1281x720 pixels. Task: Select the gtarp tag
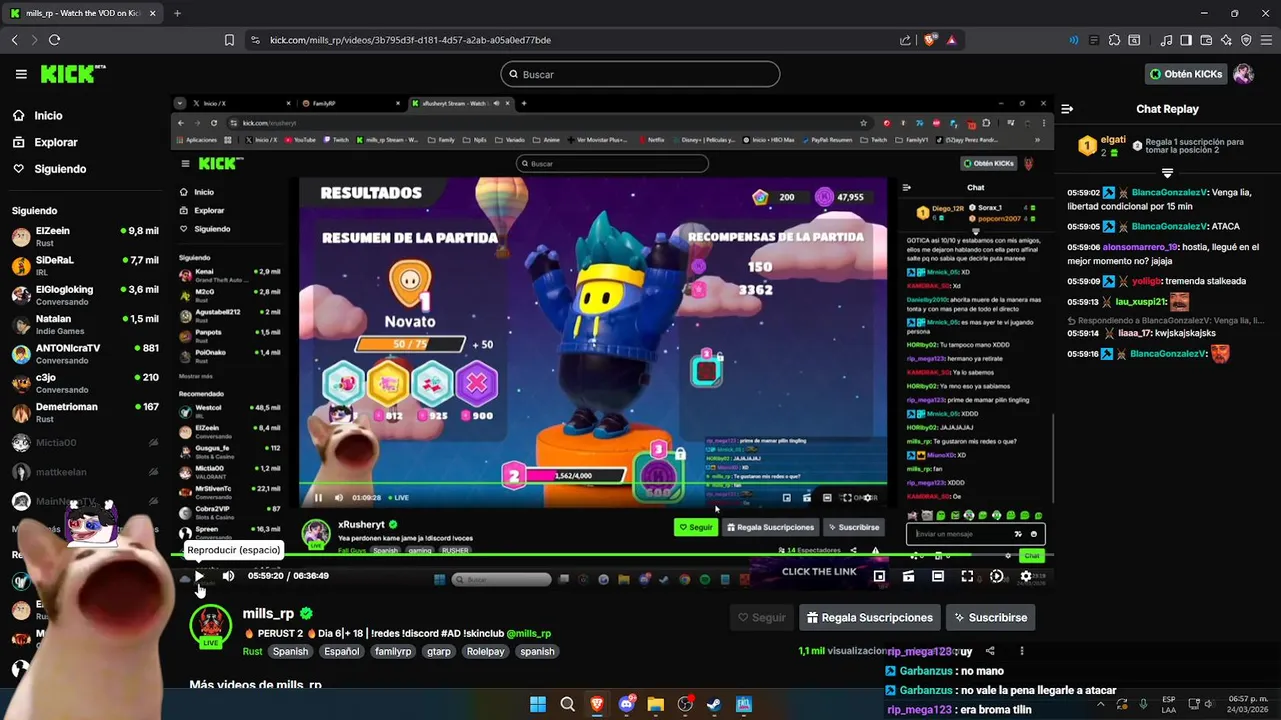pyautogui.click(x=439, y=651)
